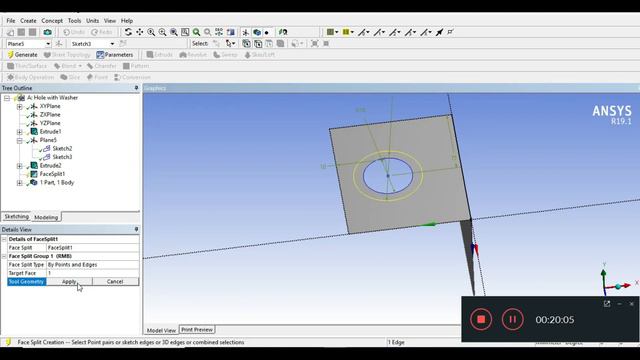Screen dimensions: 640x360
Task: Expand the XYPlane tree node
Action: click(19, 107)
